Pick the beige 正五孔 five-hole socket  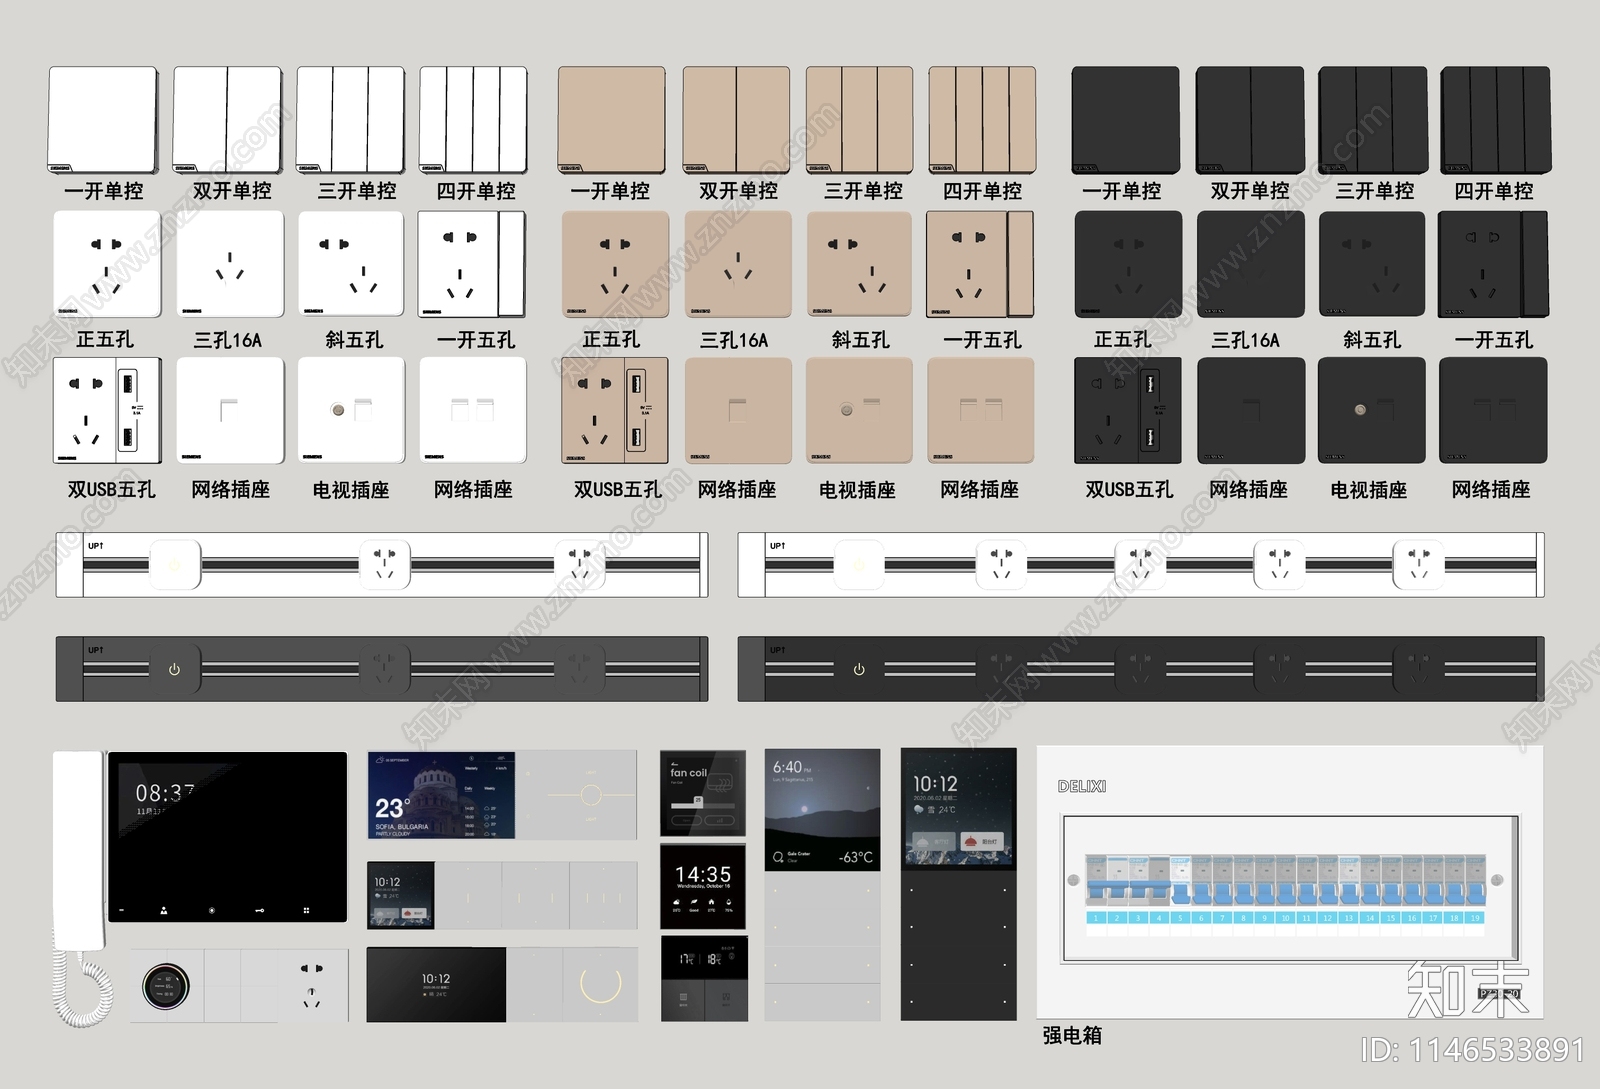pos(615,265)
